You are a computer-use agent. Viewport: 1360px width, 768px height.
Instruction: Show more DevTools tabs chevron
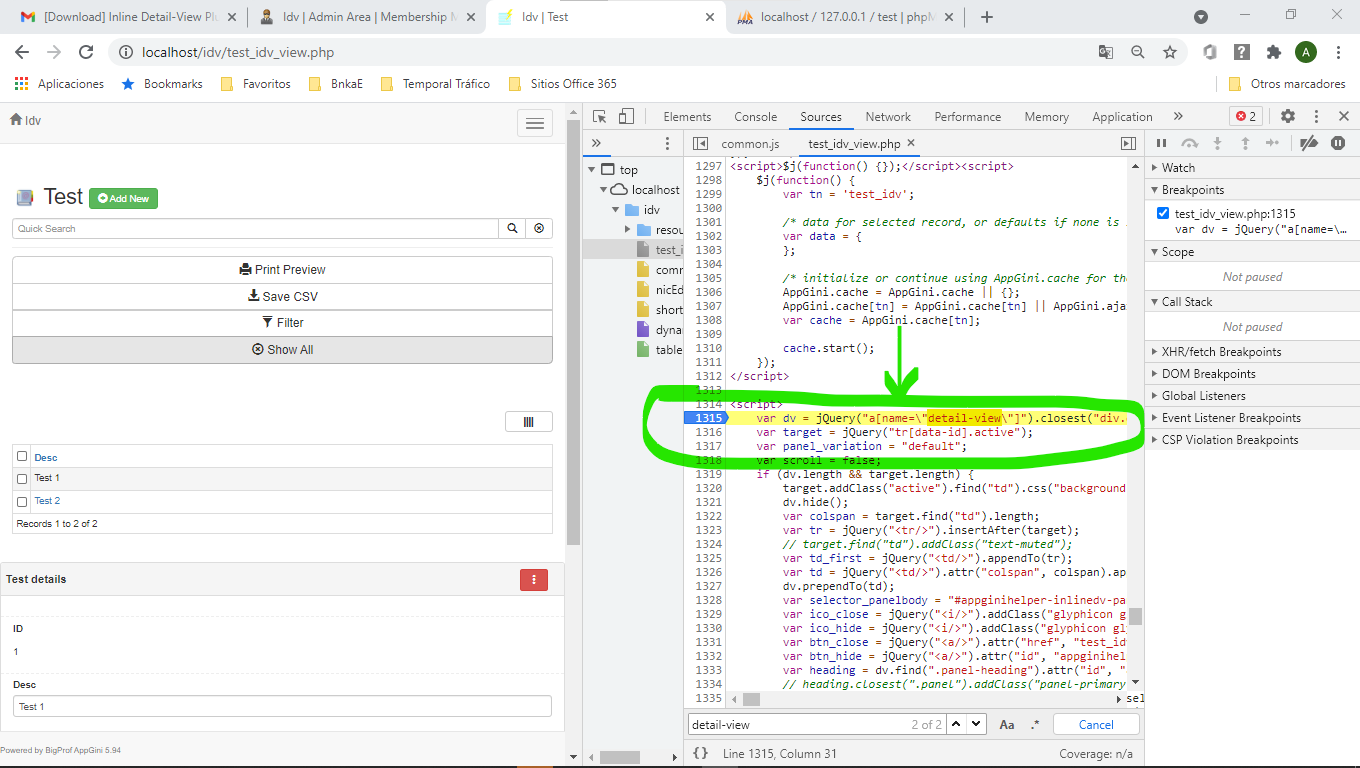point(1178,116)
